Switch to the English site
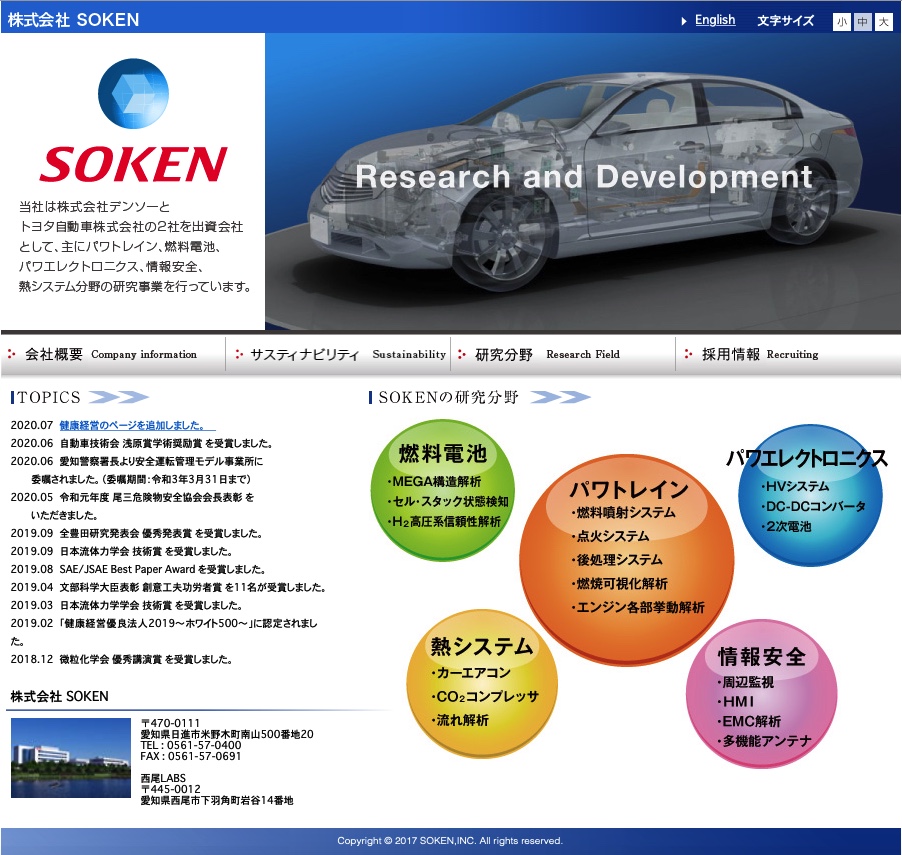 coord(715,20)
